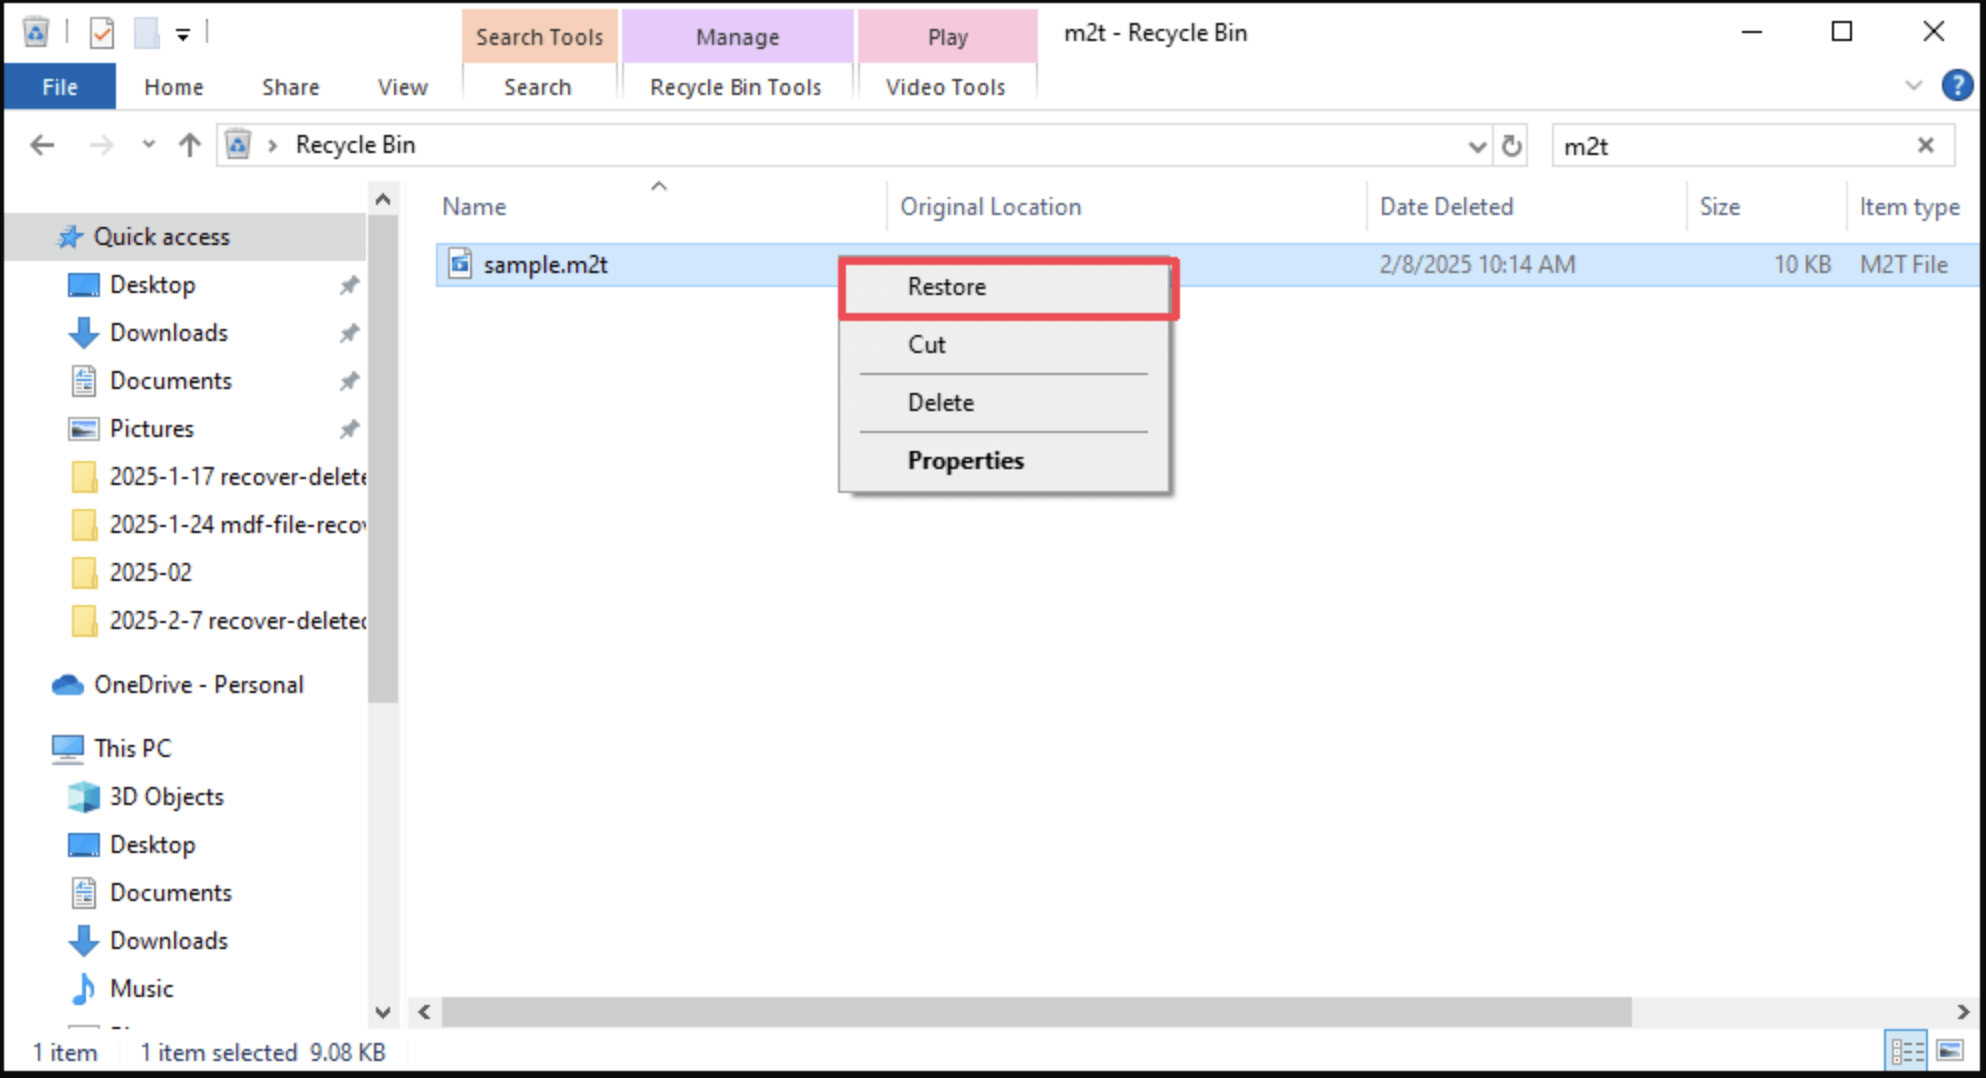Refresh the folder with the address bar refresh icon
This screenshot has height=1078, width=1986.
pyautogui.click(x=1511, y=145)
